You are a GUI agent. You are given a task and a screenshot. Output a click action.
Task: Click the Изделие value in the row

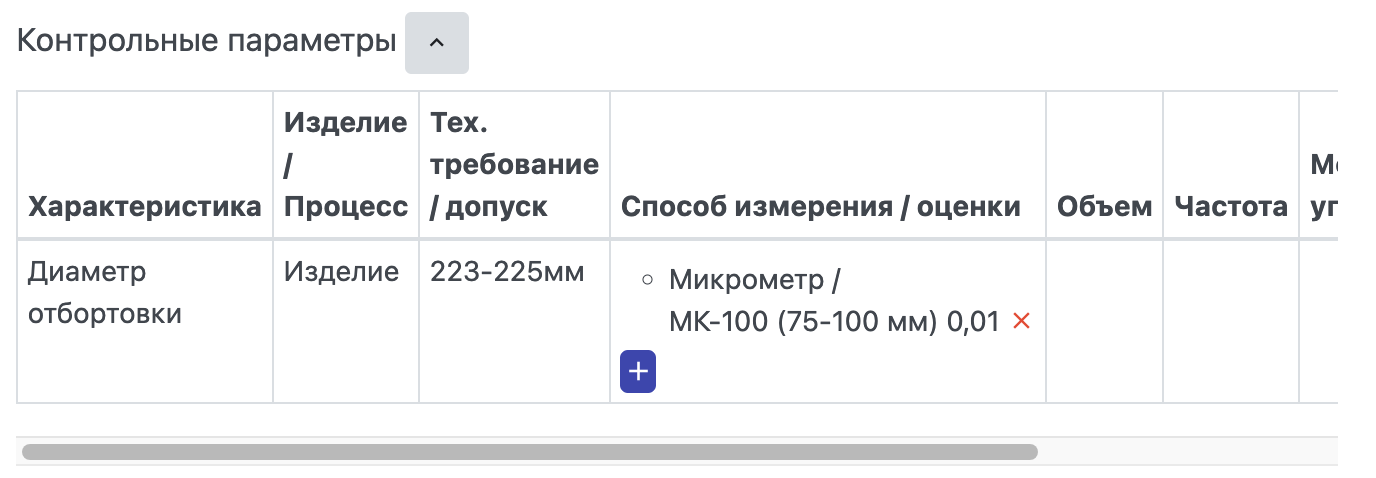(341, 271)
